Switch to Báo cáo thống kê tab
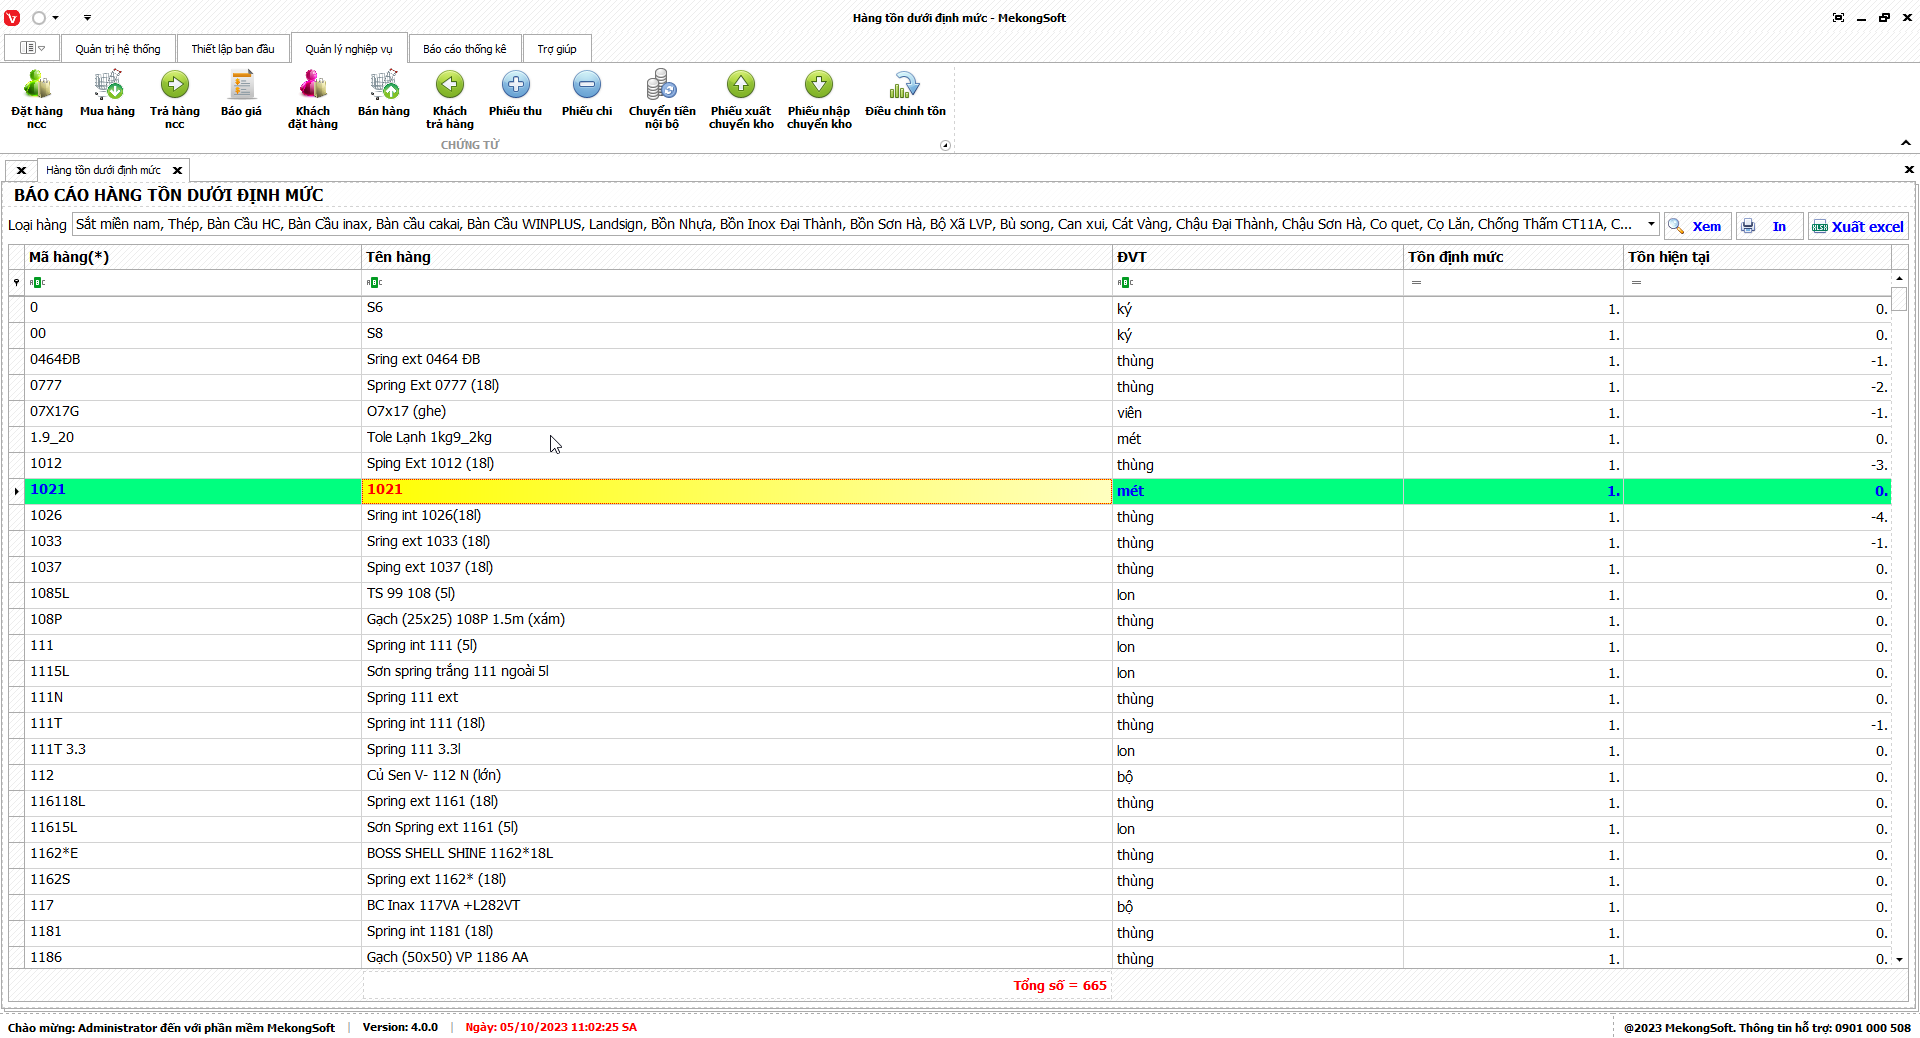Viewport: 1920px width, 1038px height. point(464,49)
